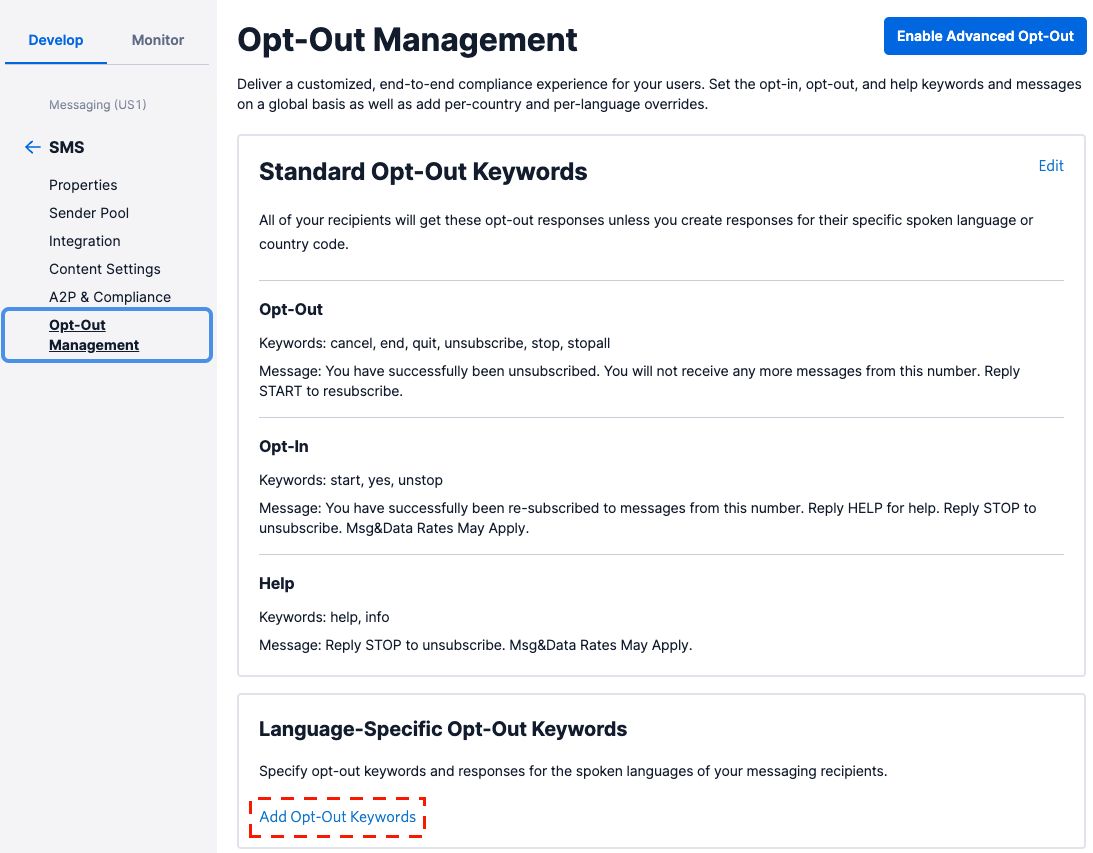Click Enable Advanced Opt-Out button
The height and width of the screenshot is (853, 1093).
pyautogui.click(x=985, y=36)
